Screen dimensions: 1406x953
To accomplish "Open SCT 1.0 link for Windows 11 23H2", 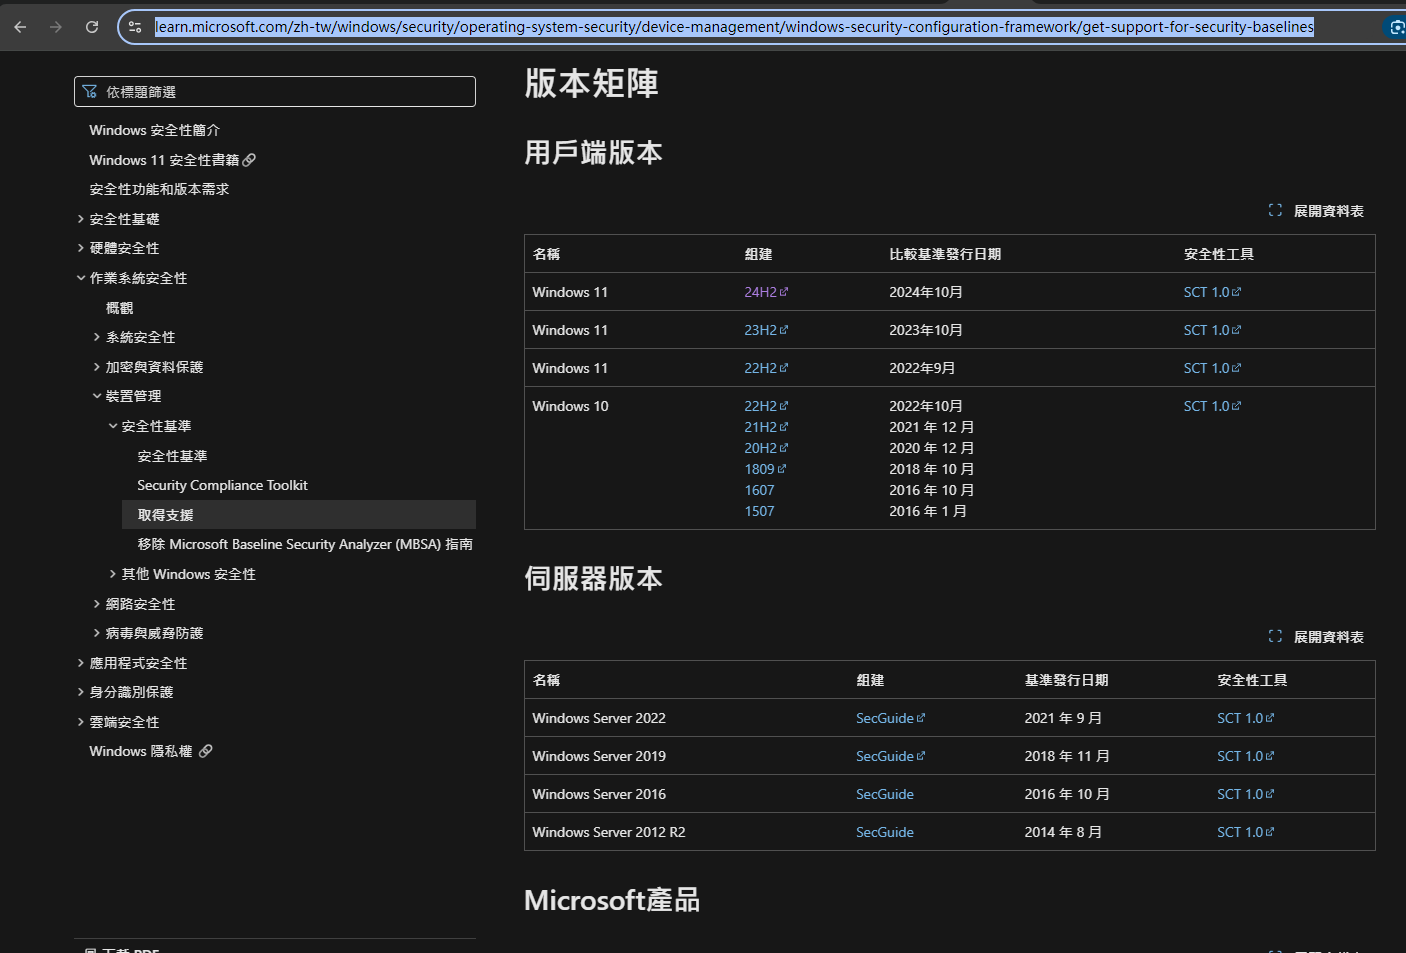I will click(x=1212, y=330).
